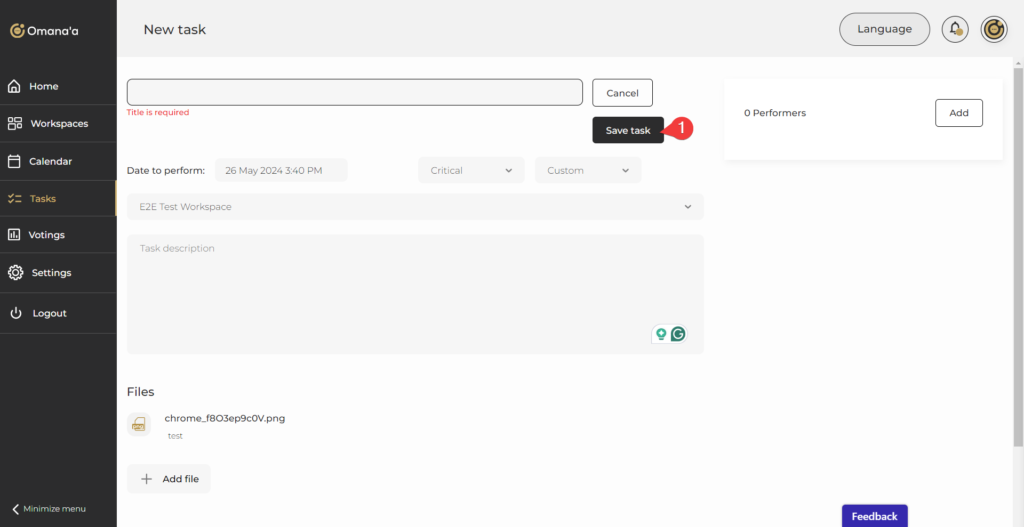Pick the Date to perform field
The image size is (1024, 527).
(x=280, y=170)
